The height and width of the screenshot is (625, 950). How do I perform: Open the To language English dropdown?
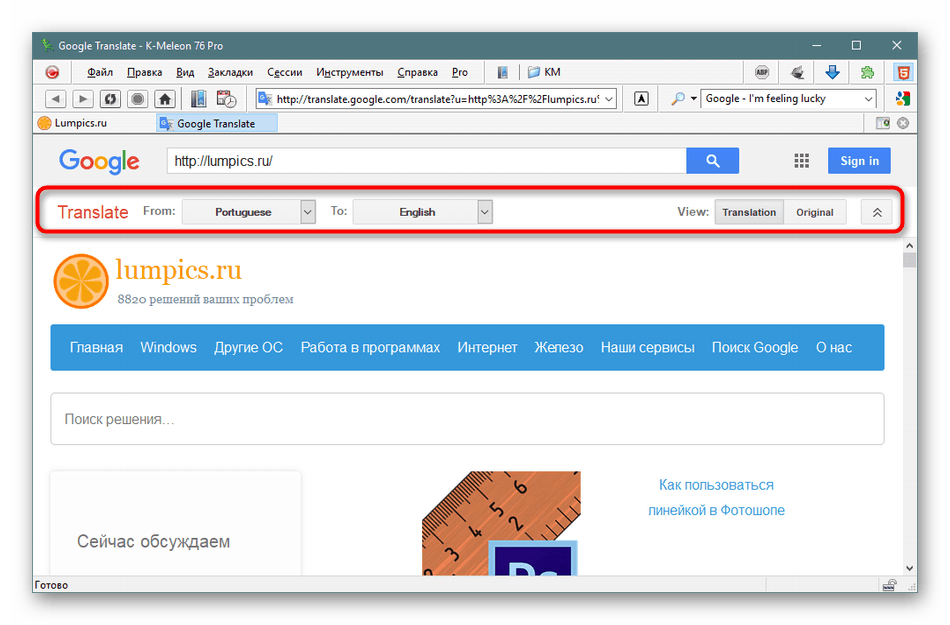(423, 212)
